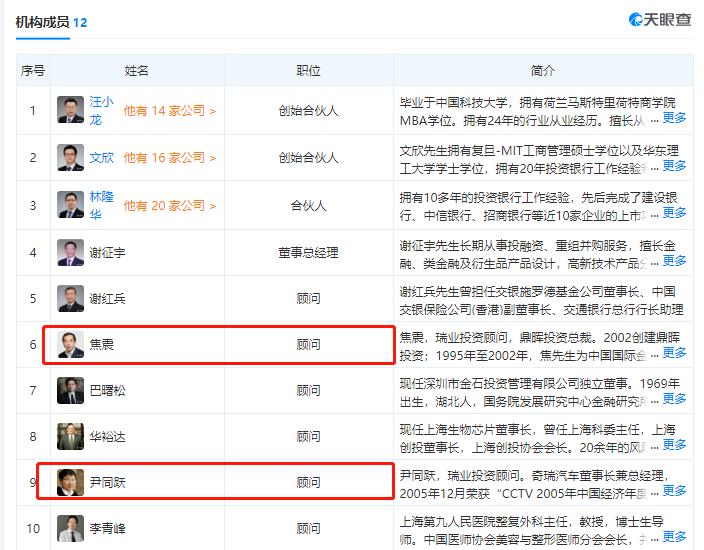This screenshot has height=550, width=704.
Task: Open 林隆华's profile photo
Action: click(x=70, y=205)
